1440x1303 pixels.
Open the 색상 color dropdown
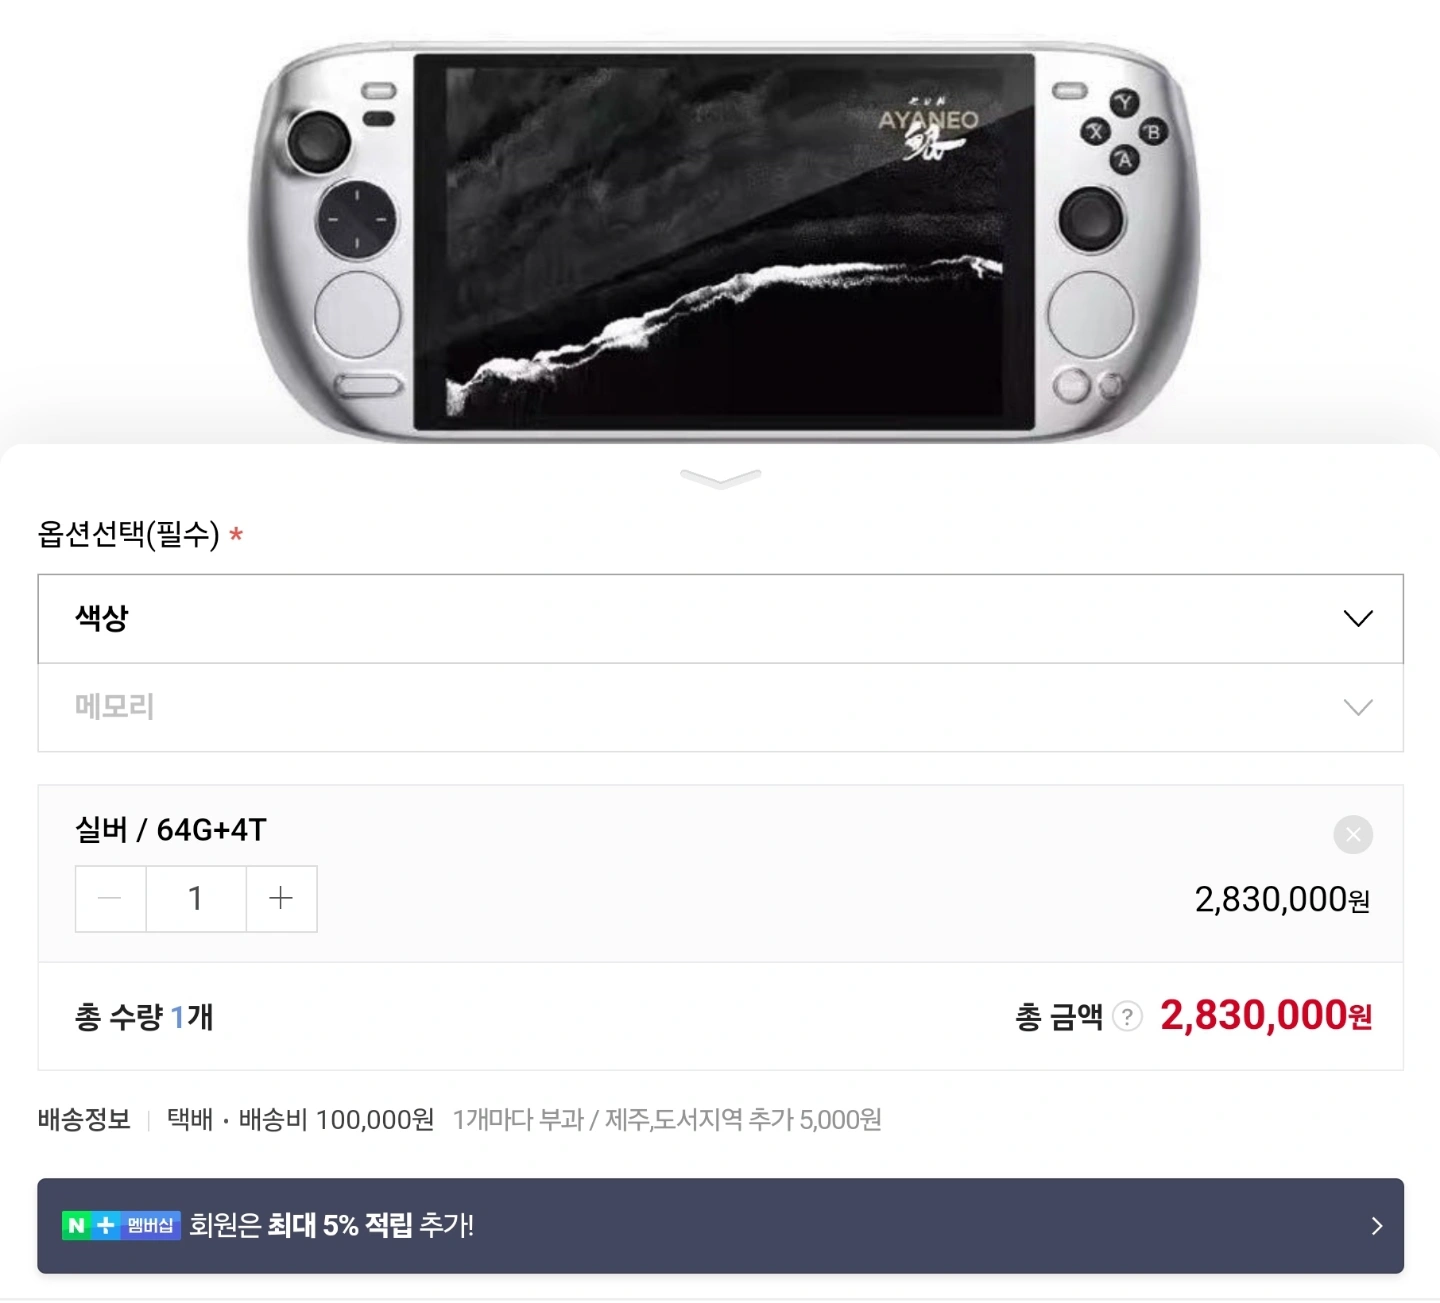720,618
